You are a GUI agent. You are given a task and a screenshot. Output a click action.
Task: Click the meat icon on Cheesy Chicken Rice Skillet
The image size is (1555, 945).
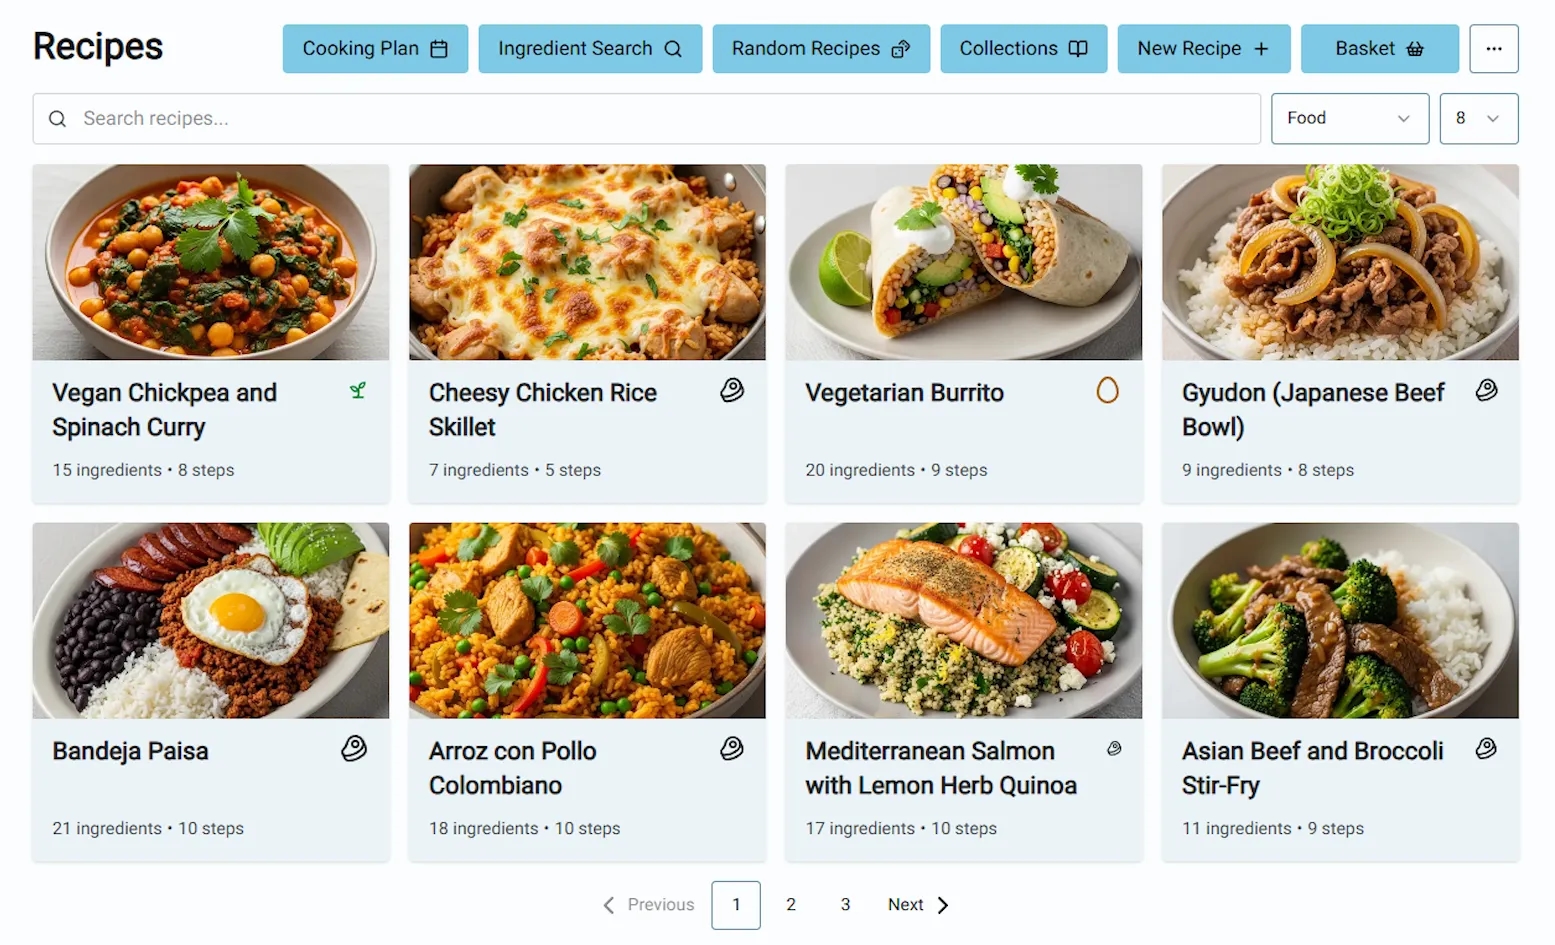(732, 390)
